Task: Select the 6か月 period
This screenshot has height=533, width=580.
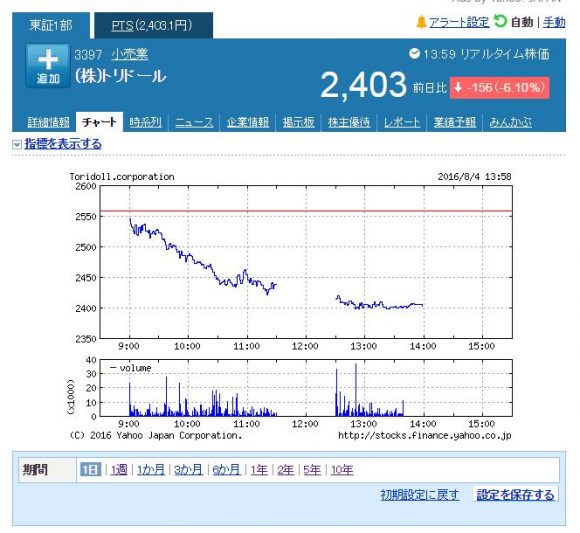Action: click(x=226, y=470)
